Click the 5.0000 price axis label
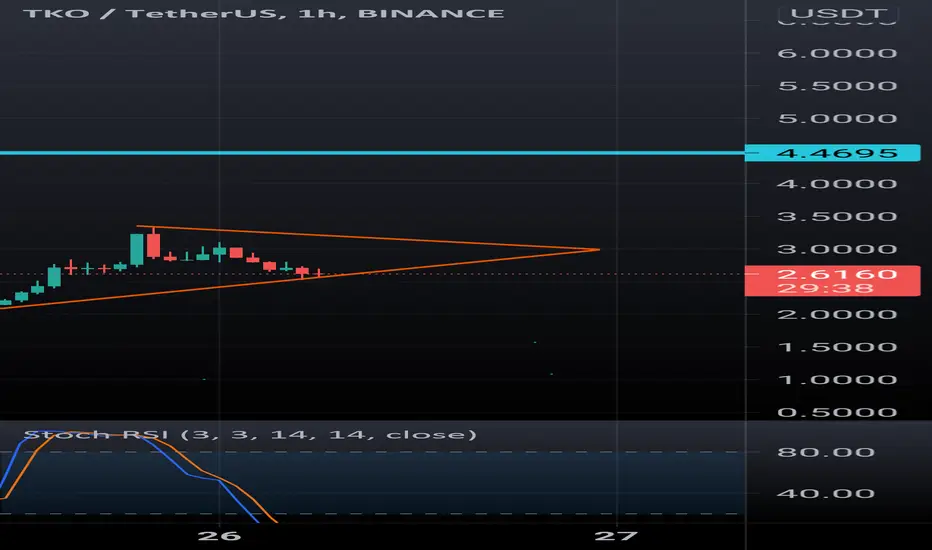 coord(837,118)
